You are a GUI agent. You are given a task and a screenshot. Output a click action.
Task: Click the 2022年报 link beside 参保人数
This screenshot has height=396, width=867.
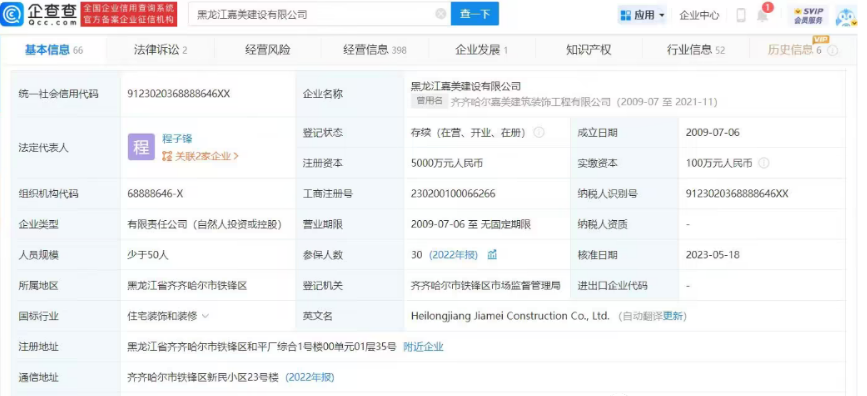453,255
